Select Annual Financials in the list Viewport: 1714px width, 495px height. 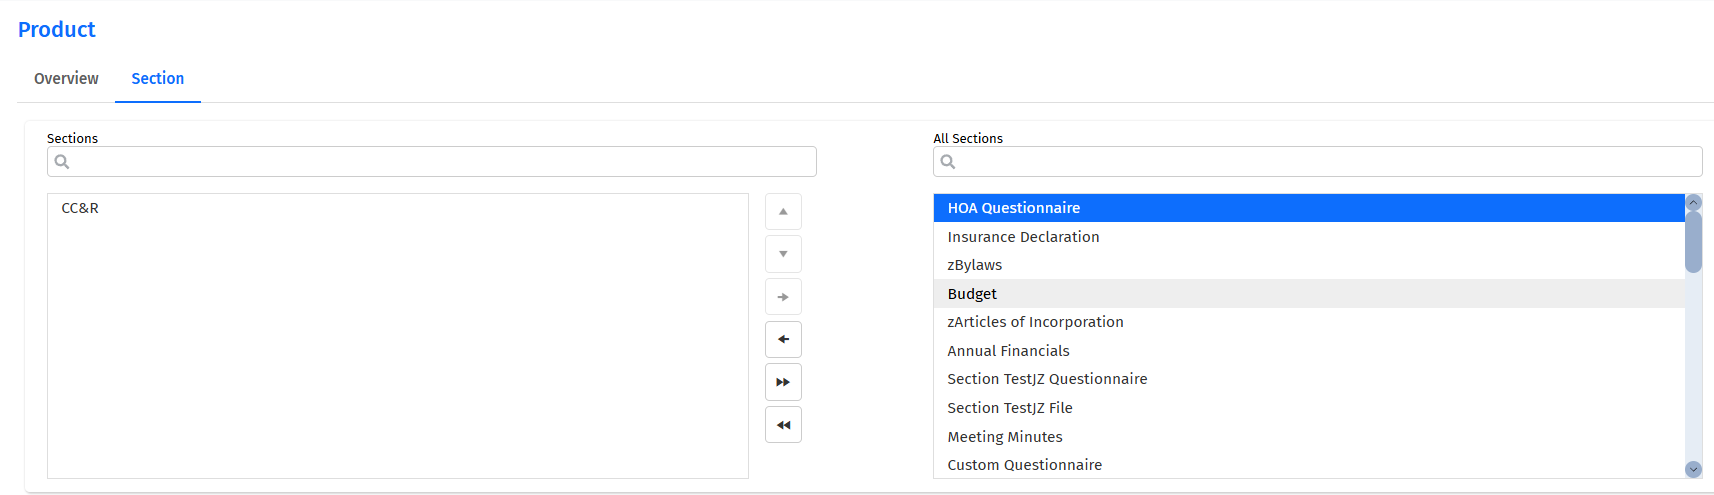pos(1309,351)
